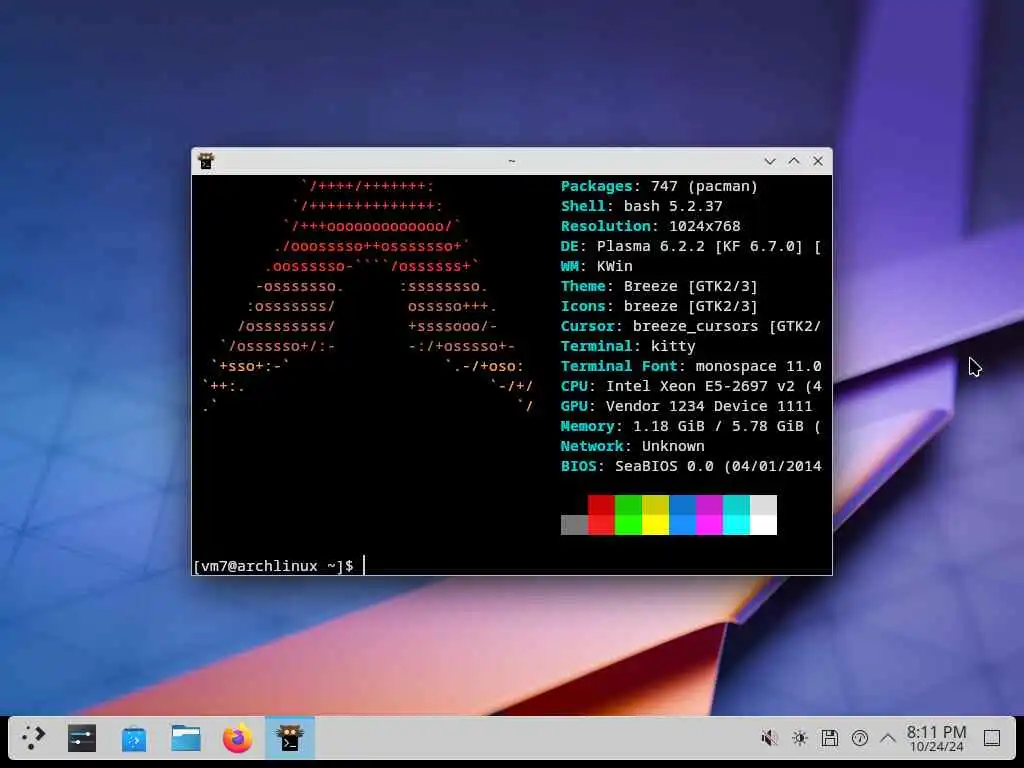
Task: Click the 'BIOS: SeaBIOS 0.0' line
Action: 690,466
